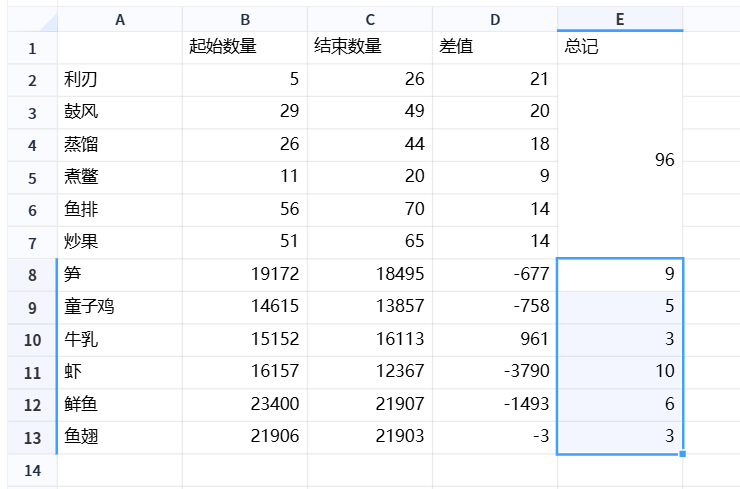Click cell with value 15152

click(245, 340)
